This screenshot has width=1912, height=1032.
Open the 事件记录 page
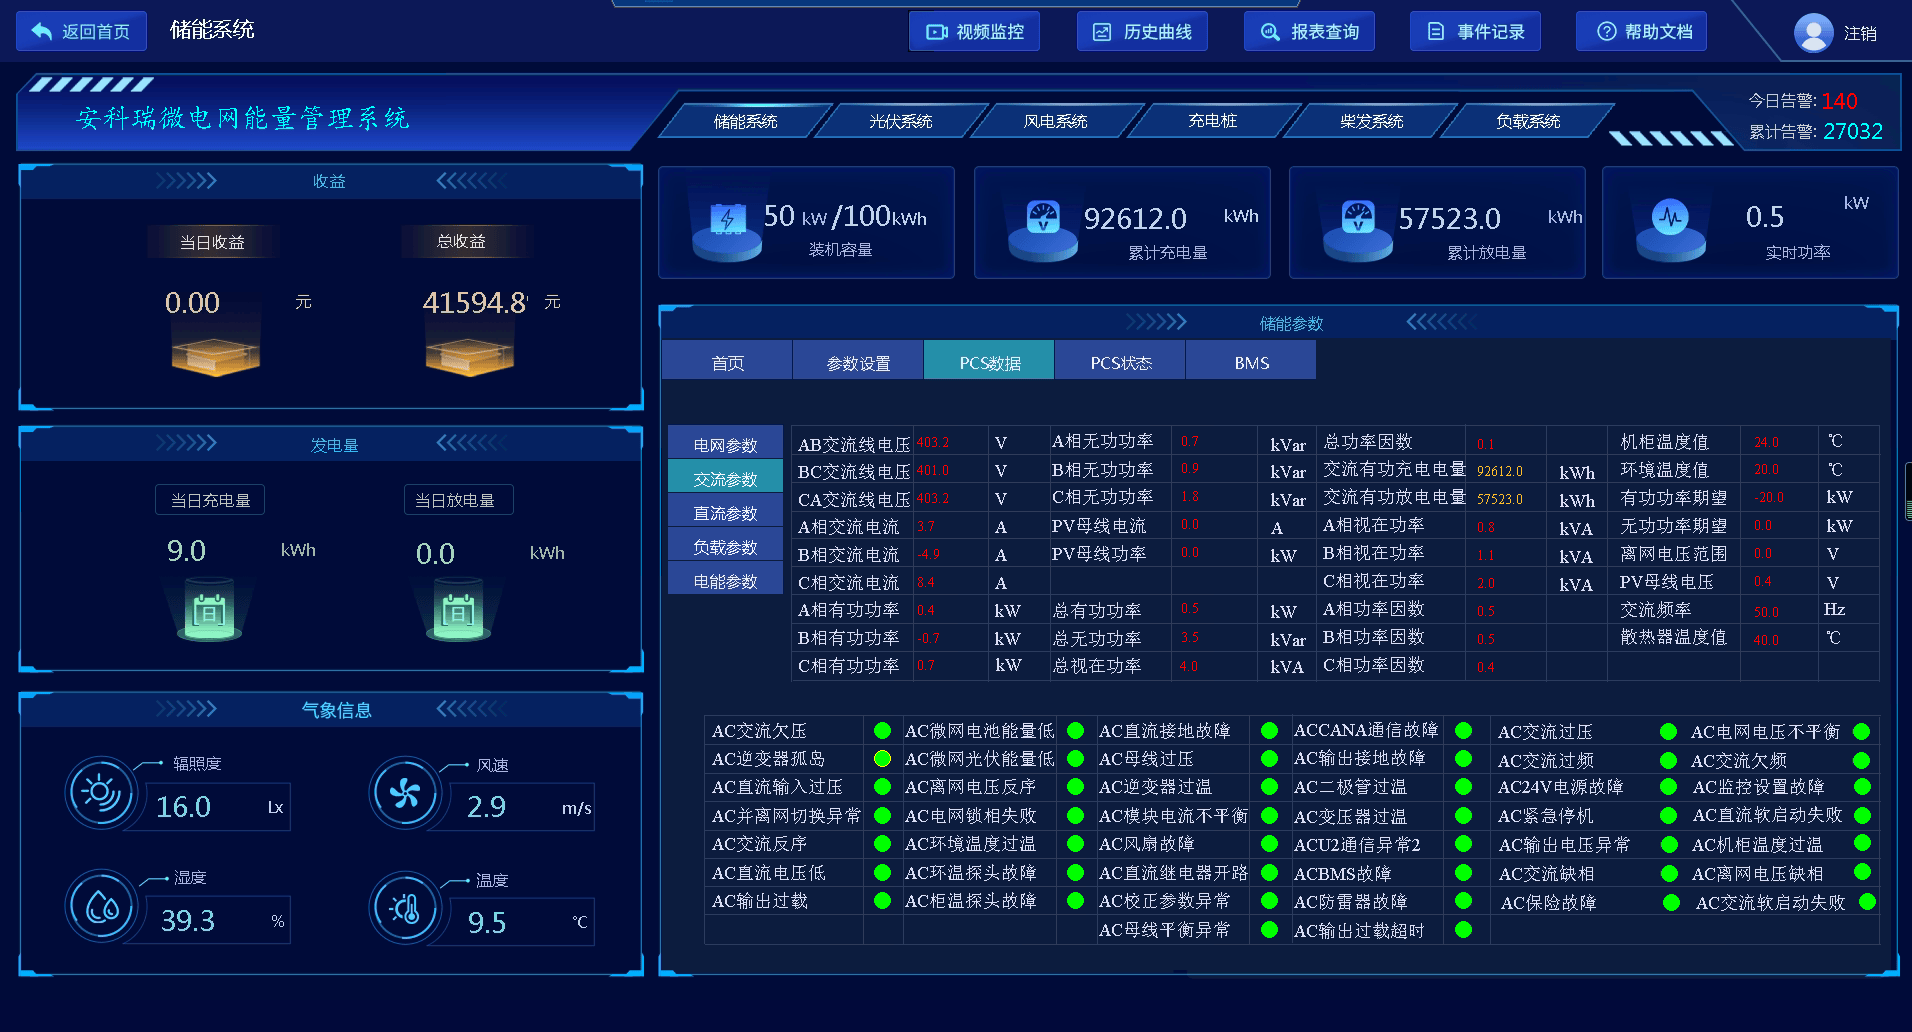click(x=1475, y=32)
